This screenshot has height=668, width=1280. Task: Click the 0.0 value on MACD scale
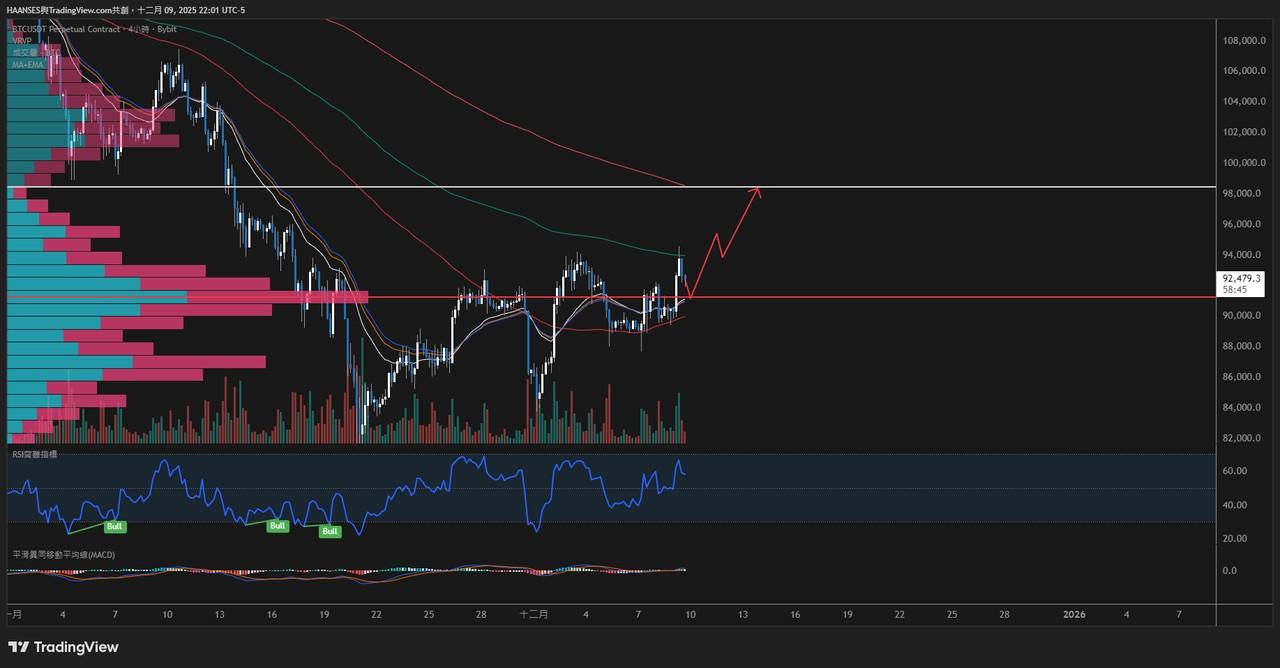click(x=1229, y=571)
